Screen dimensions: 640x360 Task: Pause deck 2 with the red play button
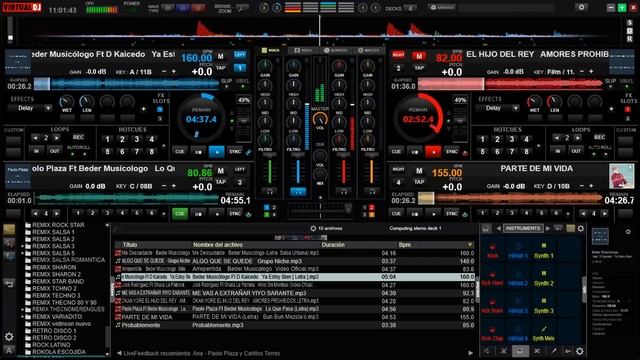(x=433, y=152)
